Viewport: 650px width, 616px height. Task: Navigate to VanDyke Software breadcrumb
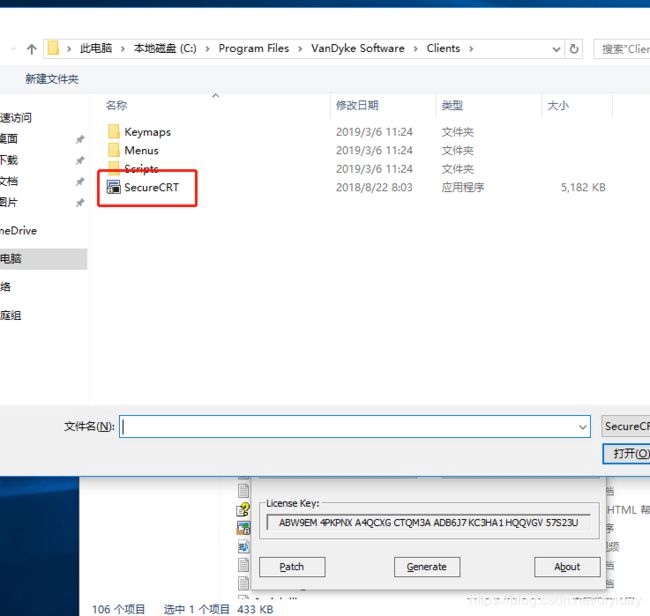[x=358, y=49]
